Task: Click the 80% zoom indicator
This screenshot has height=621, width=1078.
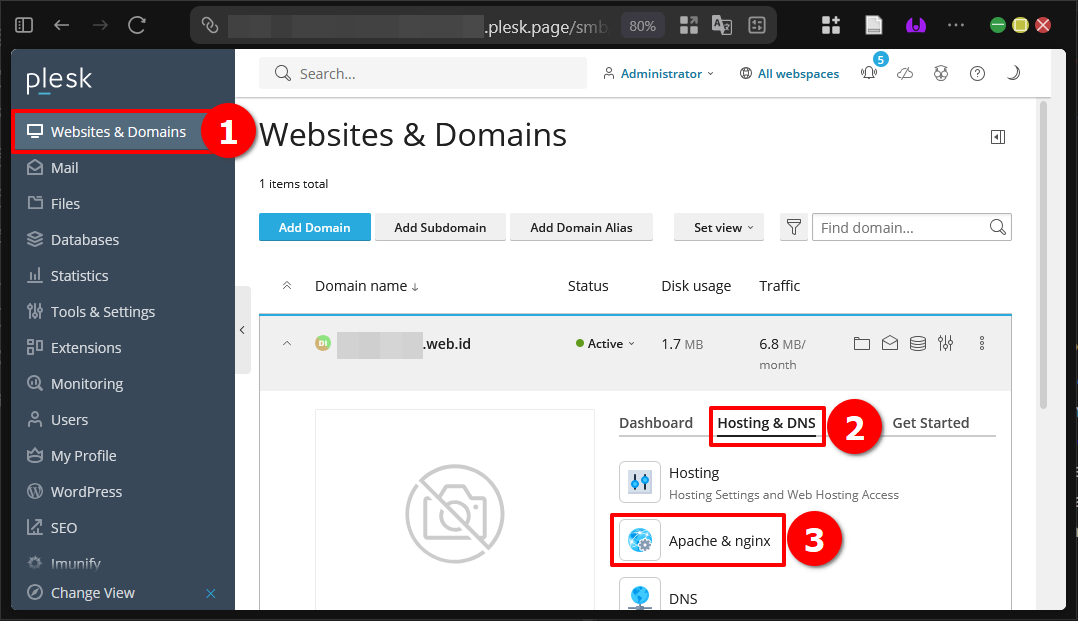Action: point(642,26)
